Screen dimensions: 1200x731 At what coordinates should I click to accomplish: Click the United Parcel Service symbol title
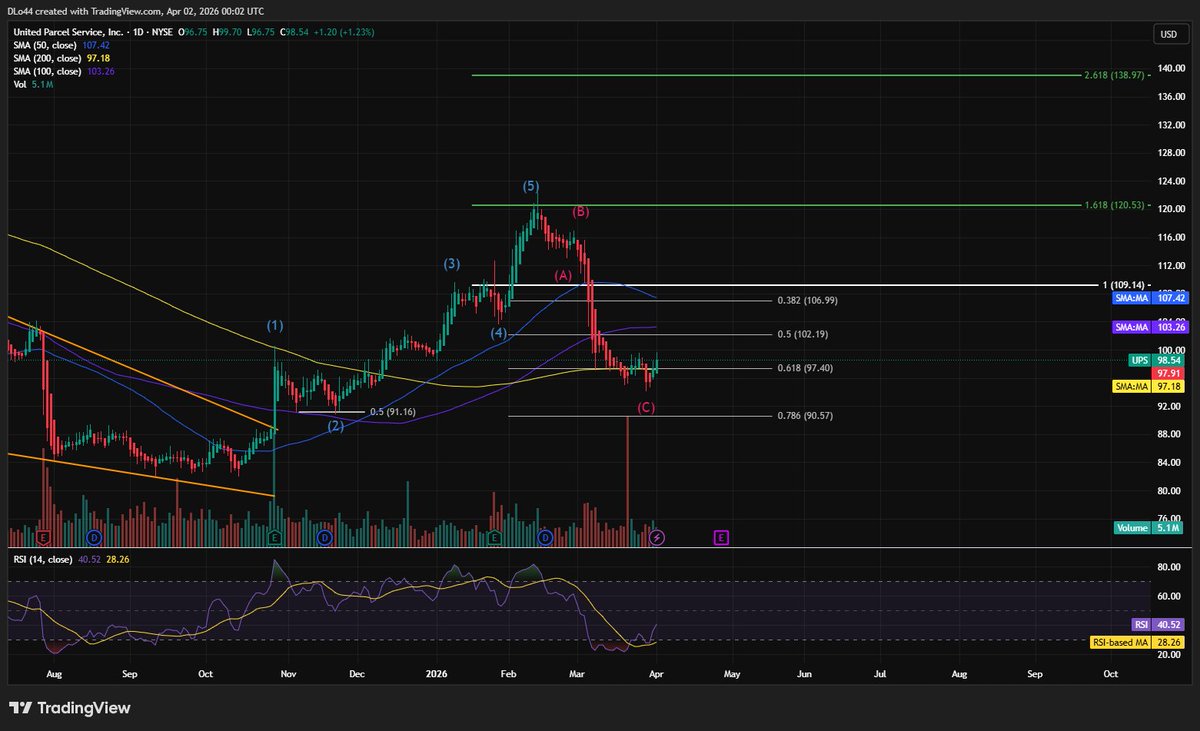pos(66,33)
